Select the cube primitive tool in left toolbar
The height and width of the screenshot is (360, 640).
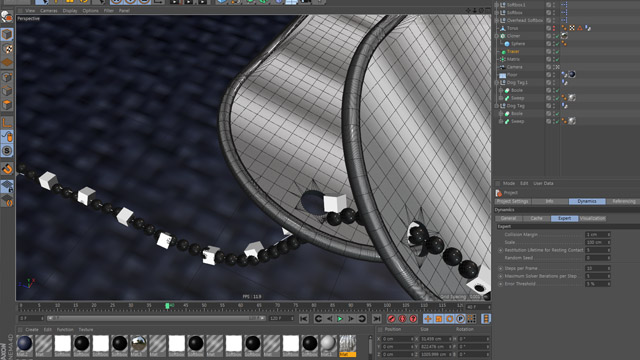click(7, 35)
